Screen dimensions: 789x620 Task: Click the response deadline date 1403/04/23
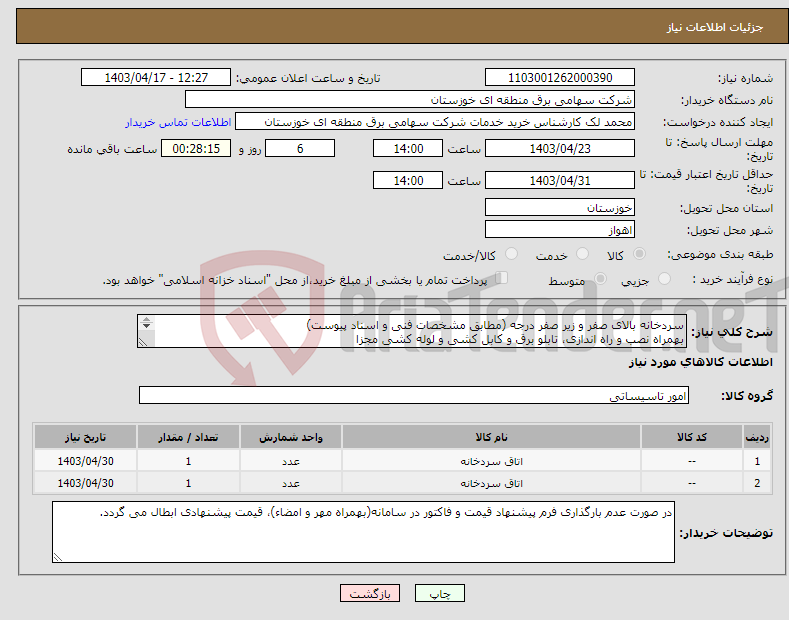[560, 148]
